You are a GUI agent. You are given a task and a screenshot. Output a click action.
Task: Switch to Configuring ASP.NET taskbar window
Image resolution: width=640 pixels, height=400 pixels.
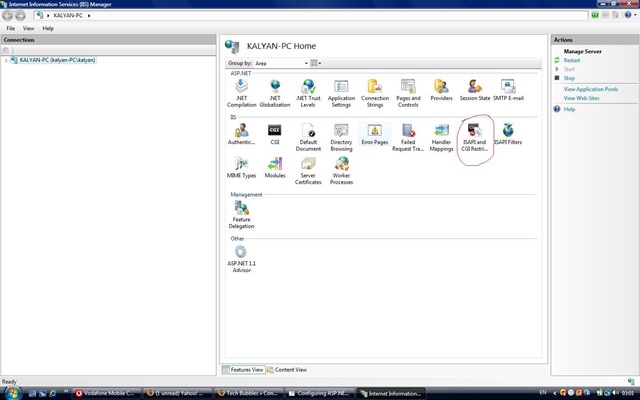click(x=320, y=393)
